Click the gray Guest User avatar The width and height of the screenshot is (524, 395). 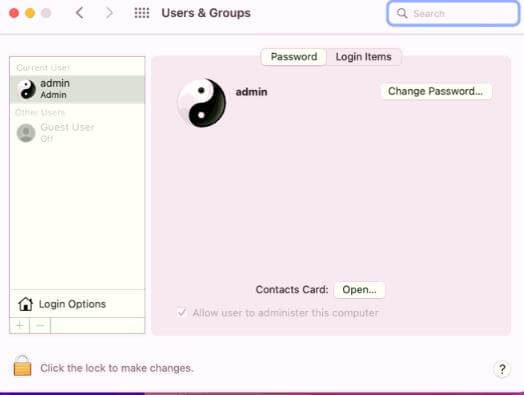point(26,133)
